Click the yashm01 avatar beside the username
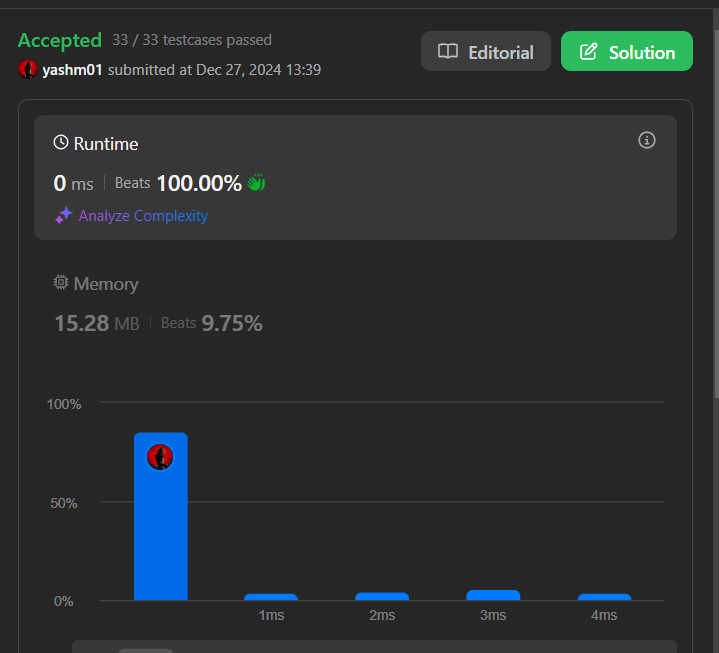 28,69
